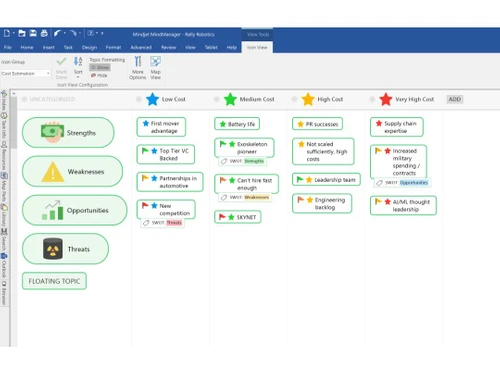Open More Options in the ribbon
Image resolution: width=500 pixels, height=375 pixels.
pos(138,68)
